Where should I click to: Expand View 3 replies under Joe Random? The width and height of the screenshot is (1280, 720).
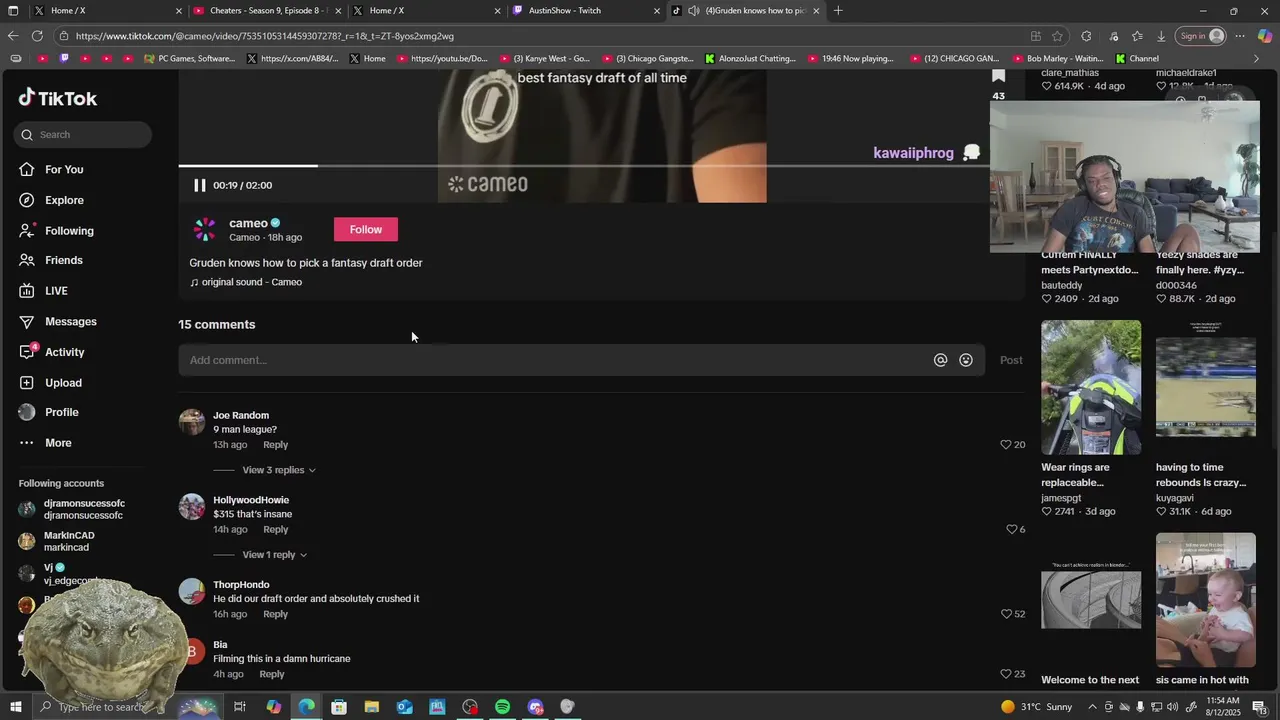pyautogui.click(x=278, y=470)
